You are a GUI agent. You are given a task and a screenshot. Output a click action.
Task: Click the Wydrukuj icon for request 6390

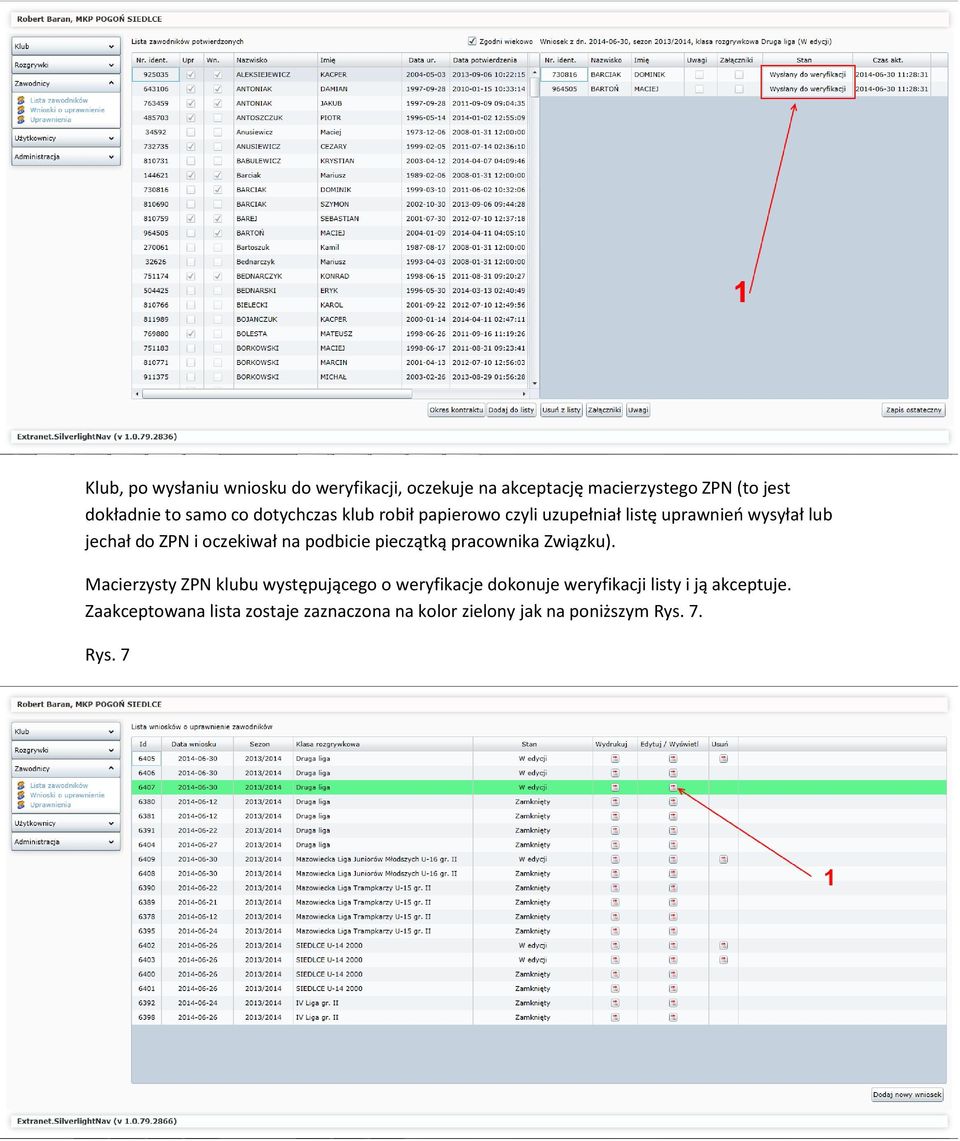pos(615,888)
